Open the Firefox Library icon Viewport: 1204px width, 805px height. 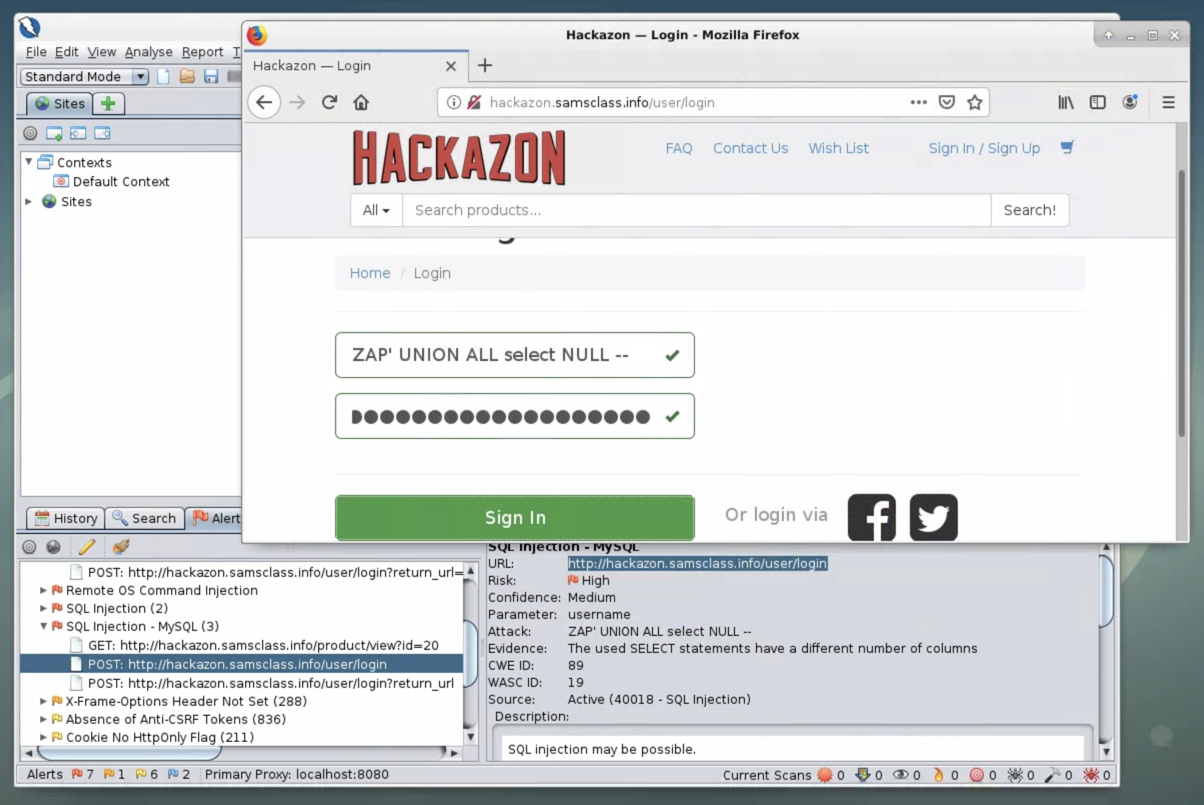(1066, 102)
